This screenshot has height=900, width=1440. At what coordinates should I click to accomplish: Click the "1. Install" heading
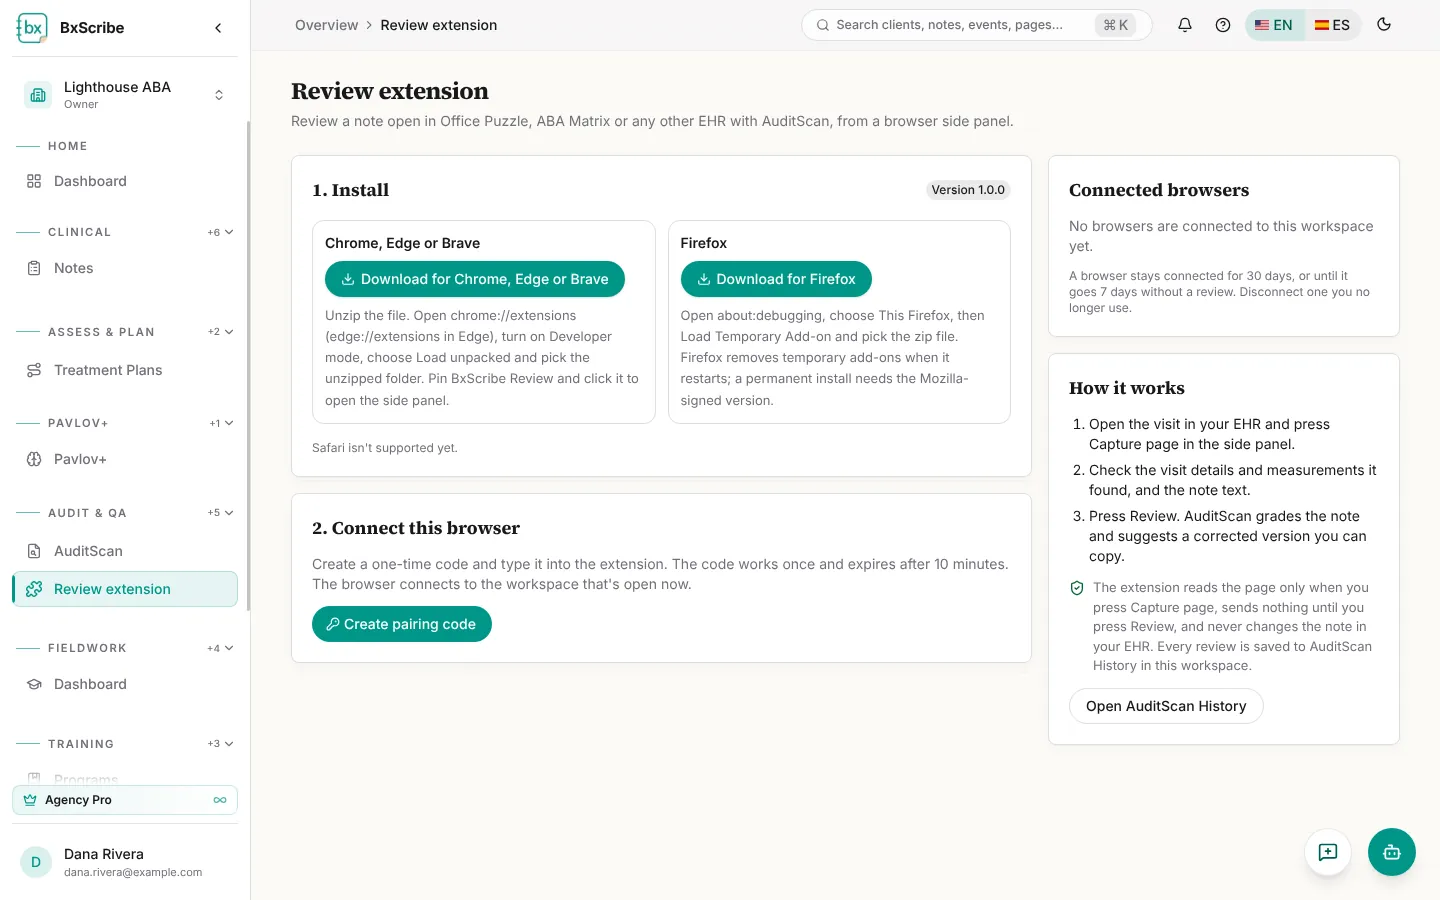350,190
